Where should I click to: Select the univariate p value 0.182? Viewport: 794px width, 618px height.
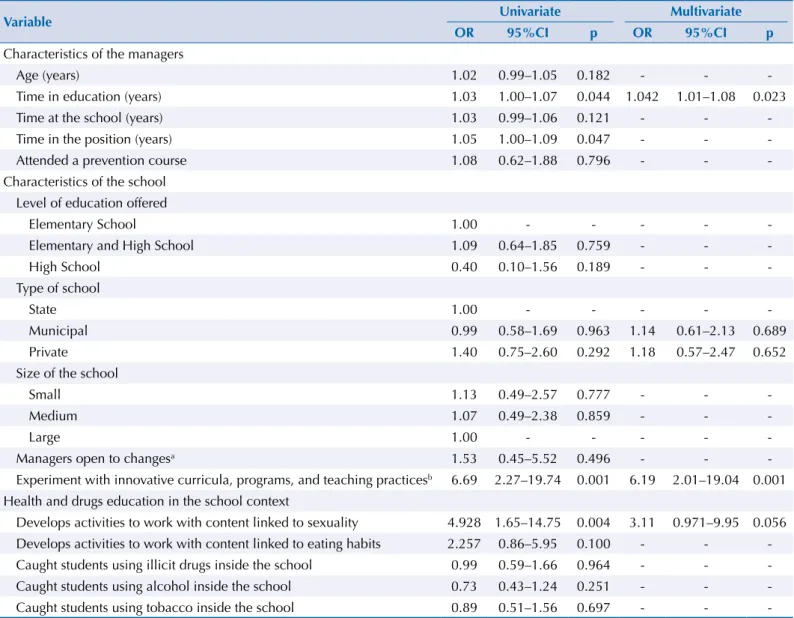point(593,75)
